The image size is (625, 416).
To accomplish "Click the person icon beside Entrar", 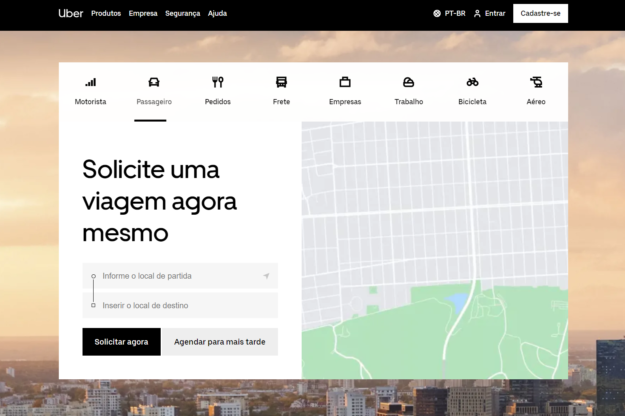I will (477, 14).
